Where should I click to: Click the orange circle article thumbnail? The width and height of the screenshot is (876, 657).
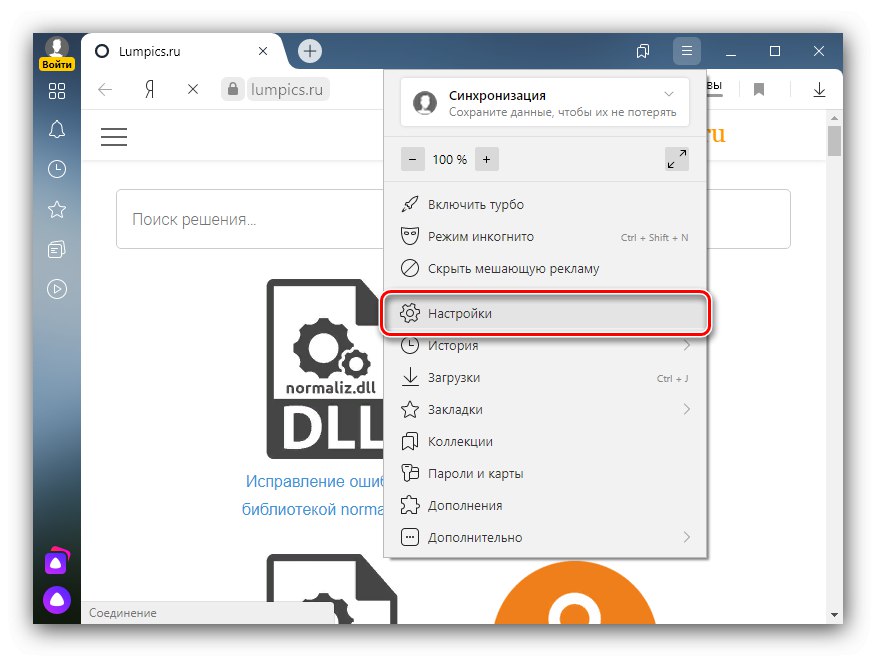[574, 593]
